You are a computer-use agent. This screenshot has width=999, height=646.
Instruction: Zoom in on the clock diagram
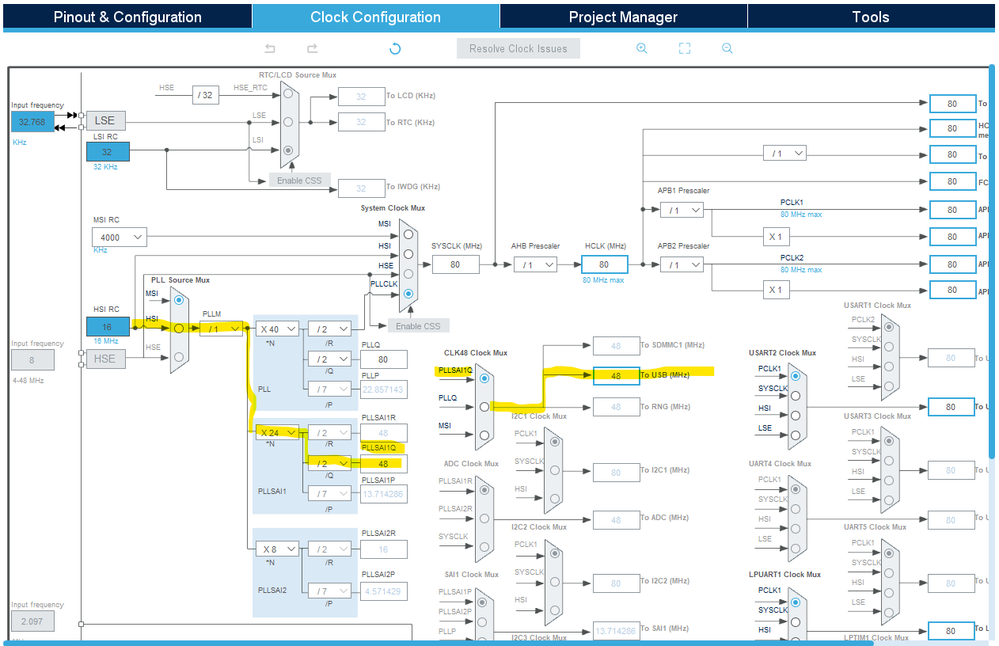click(642, 48)
